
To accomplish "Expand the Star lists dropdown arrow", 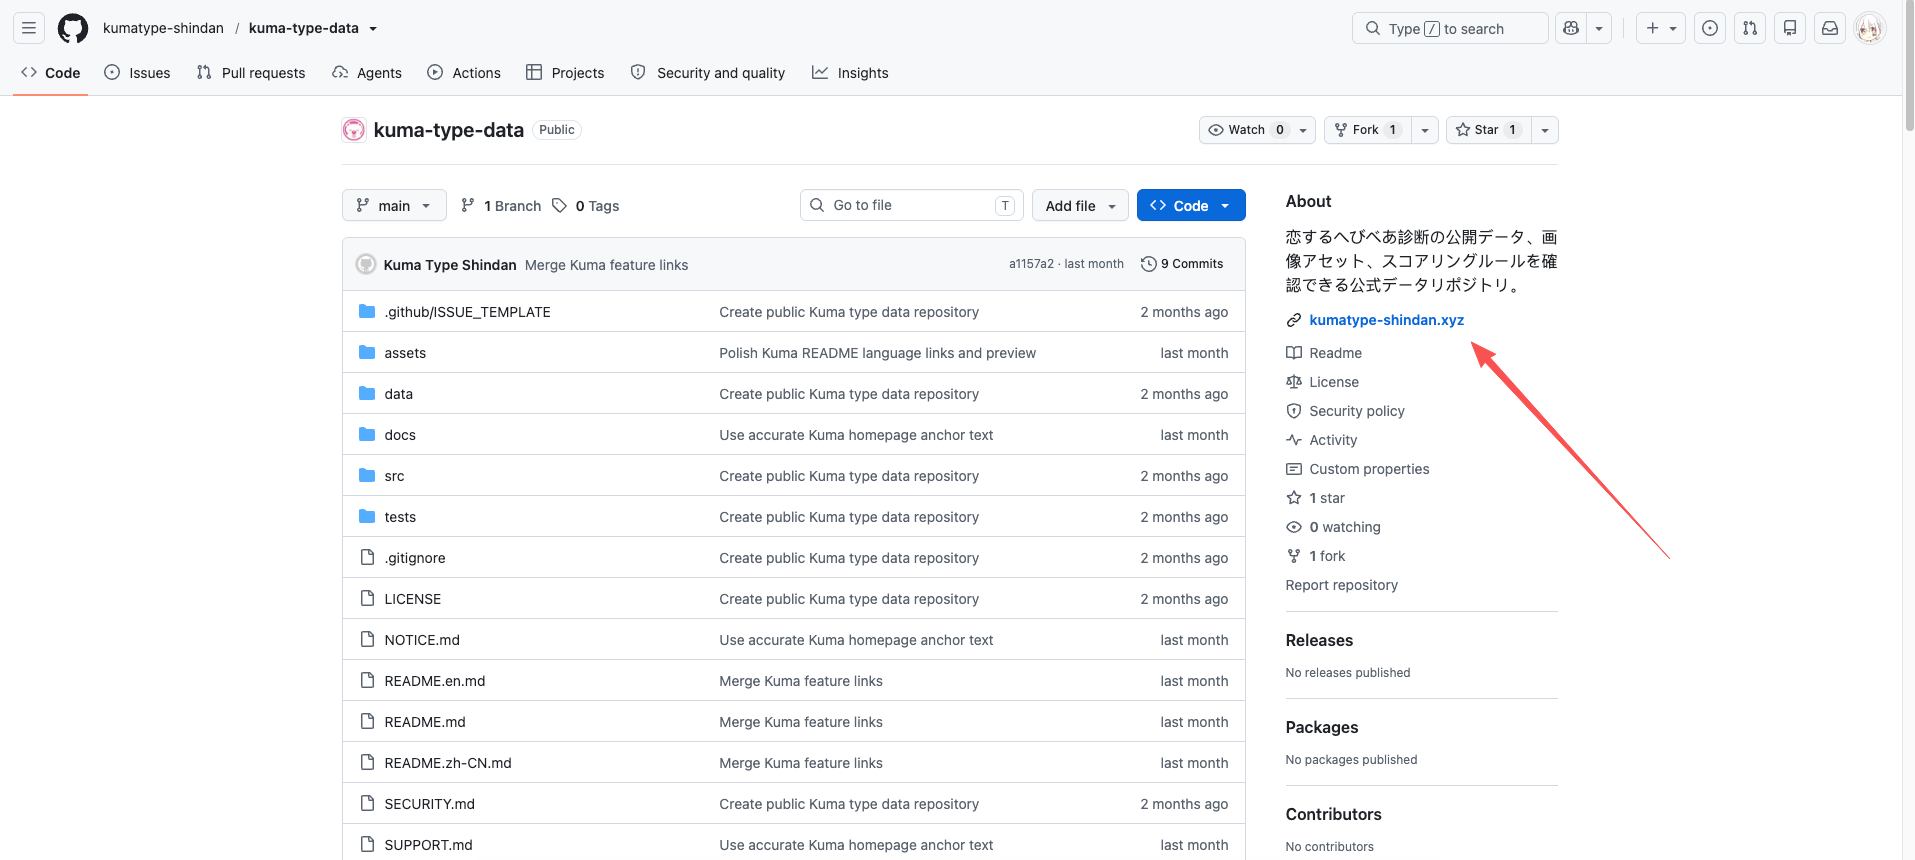I will click(1545, 130).
